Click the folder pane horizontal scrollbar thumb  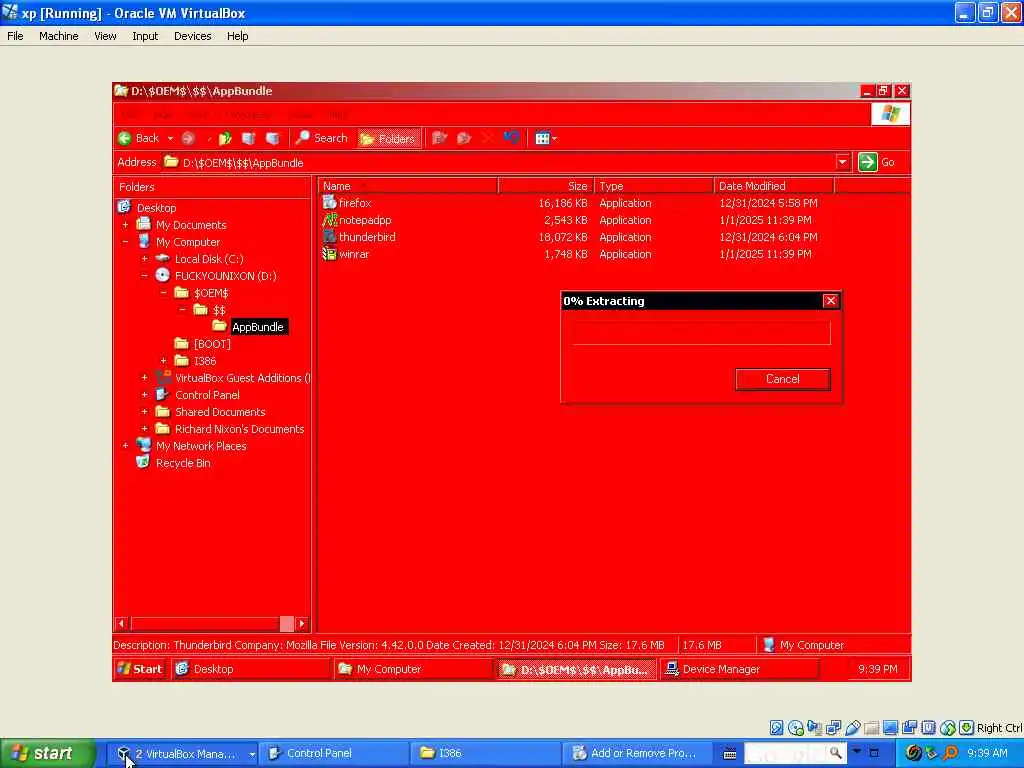coord(286,623)
